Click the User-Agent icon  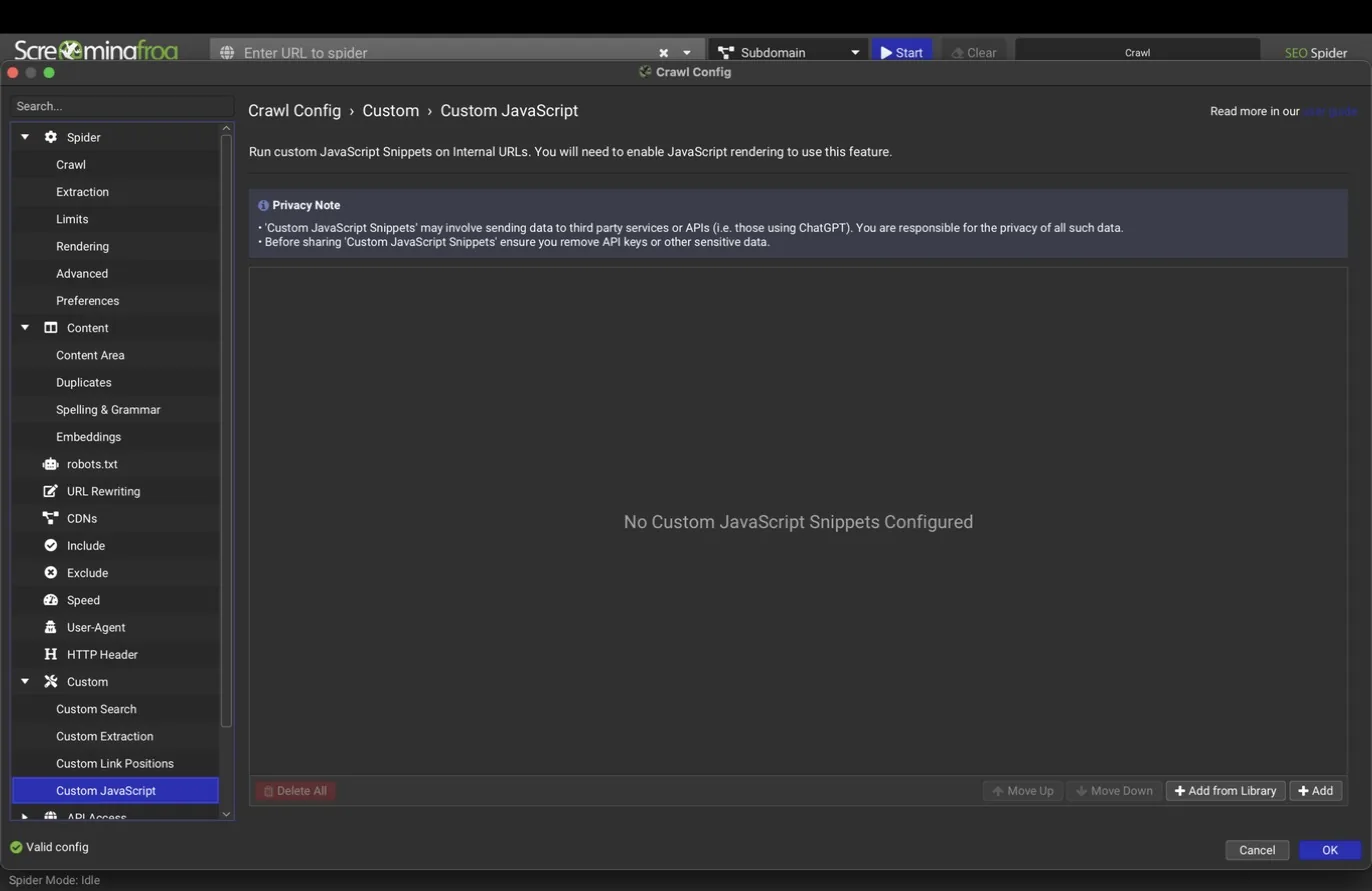tap(50, 627)
